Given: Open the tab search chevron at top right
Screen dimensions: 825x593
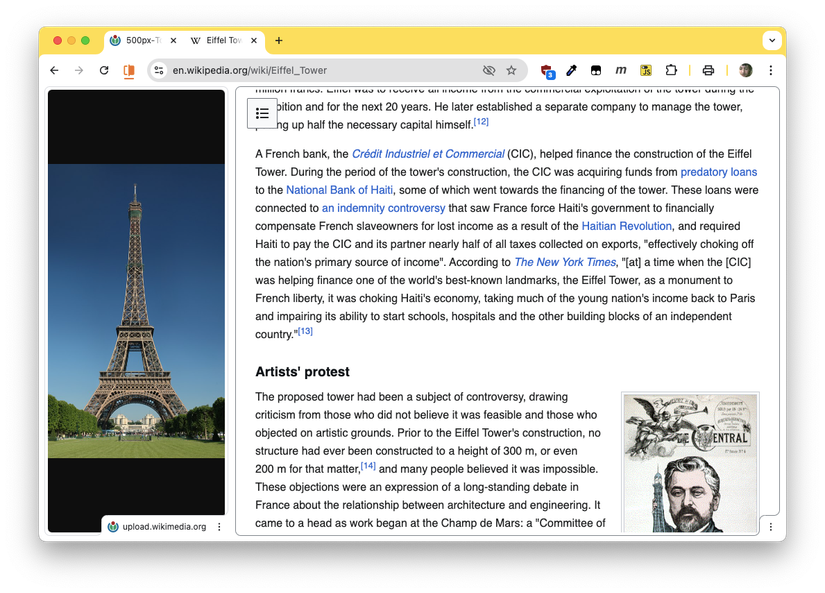Looking at the screenshot, I should (x=771, y=40).
